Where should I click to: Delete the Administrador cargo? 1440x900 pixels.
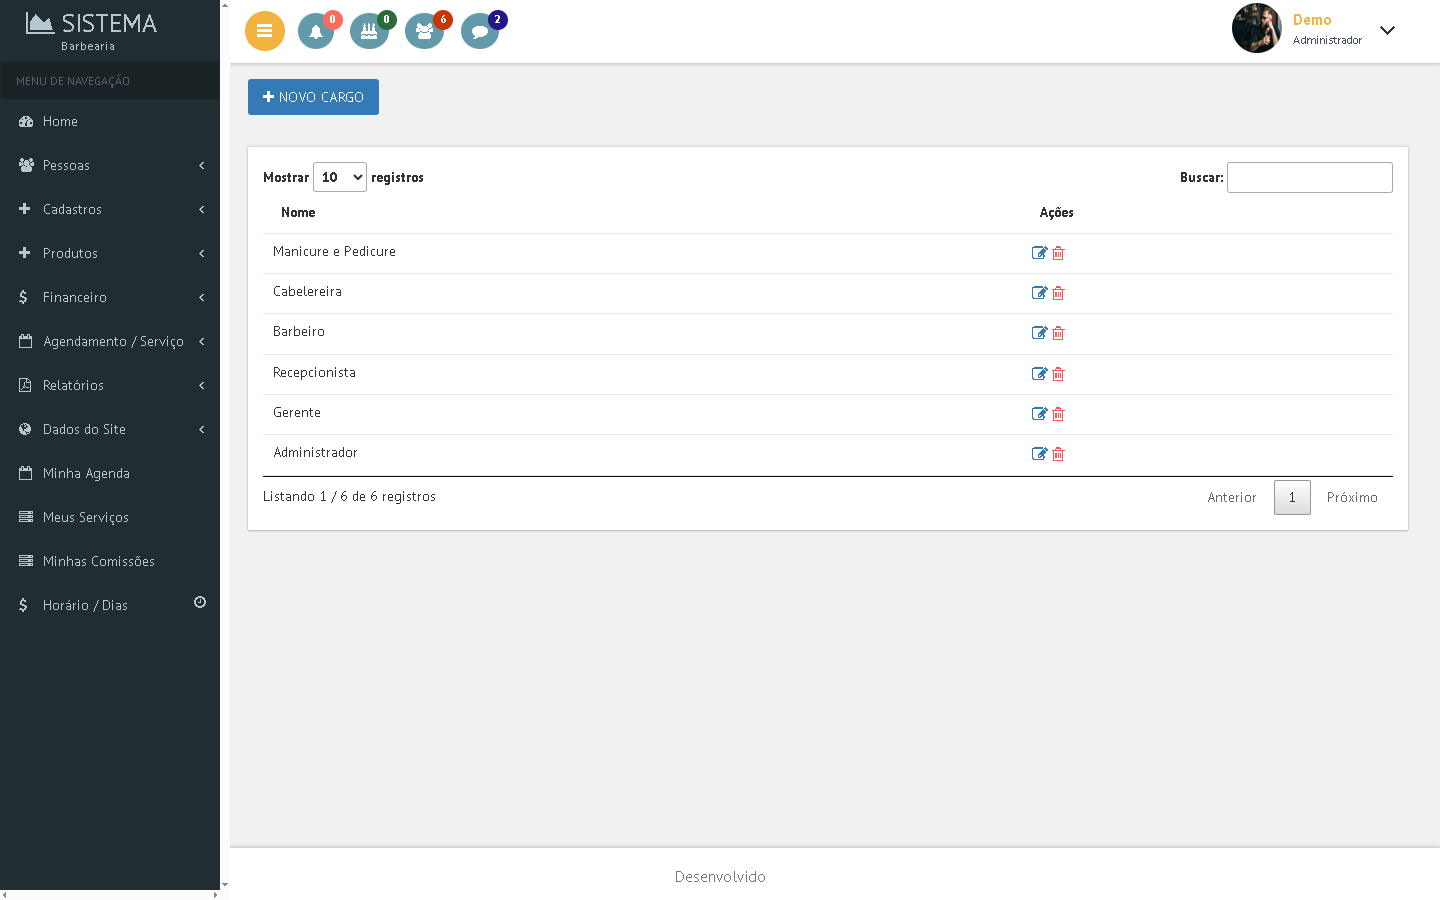point(1058,454)
